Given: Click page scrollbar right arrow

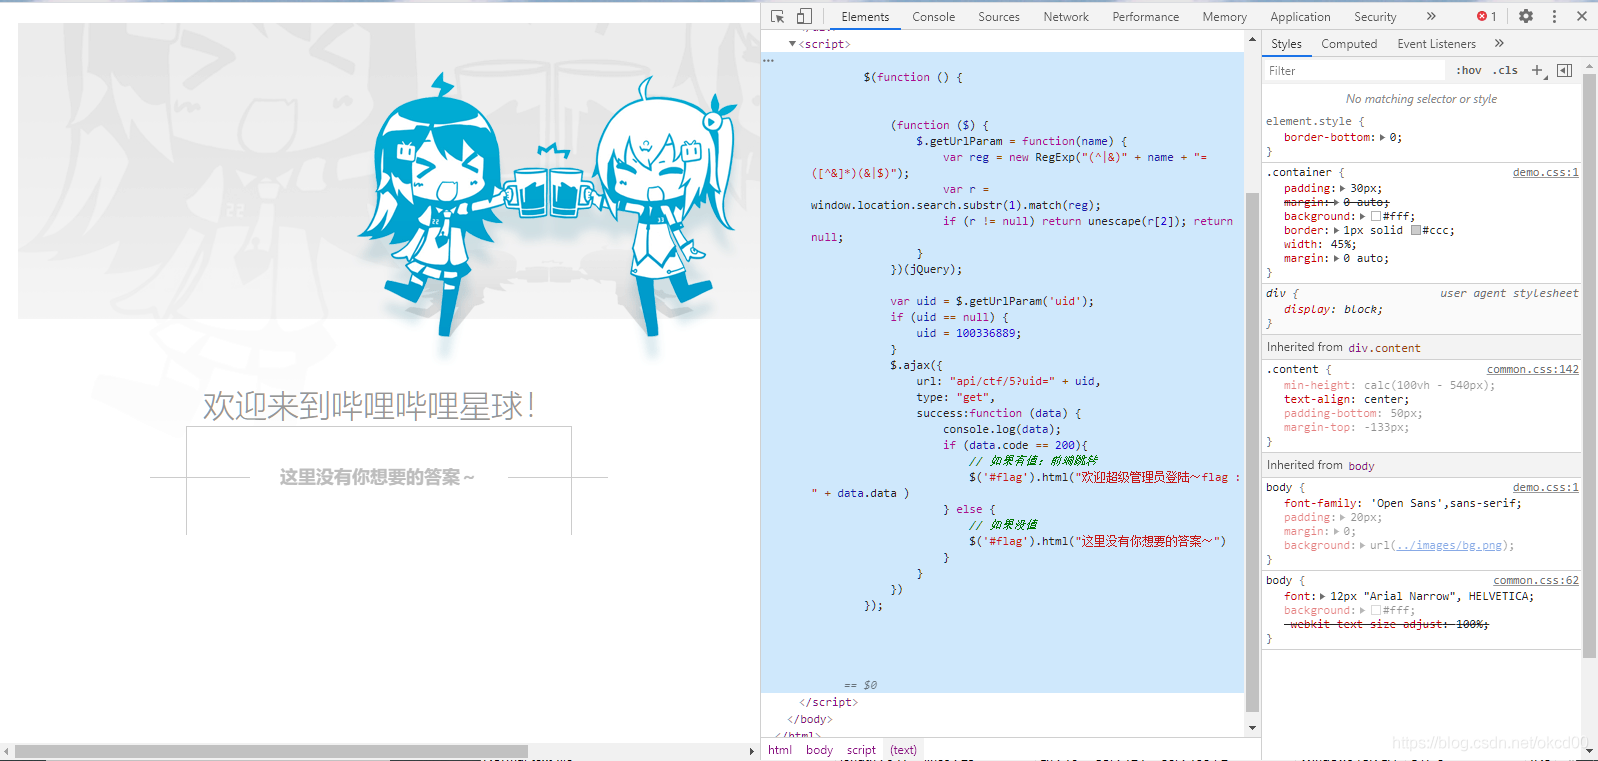Looking at the screenshot, I should [751, 751].
